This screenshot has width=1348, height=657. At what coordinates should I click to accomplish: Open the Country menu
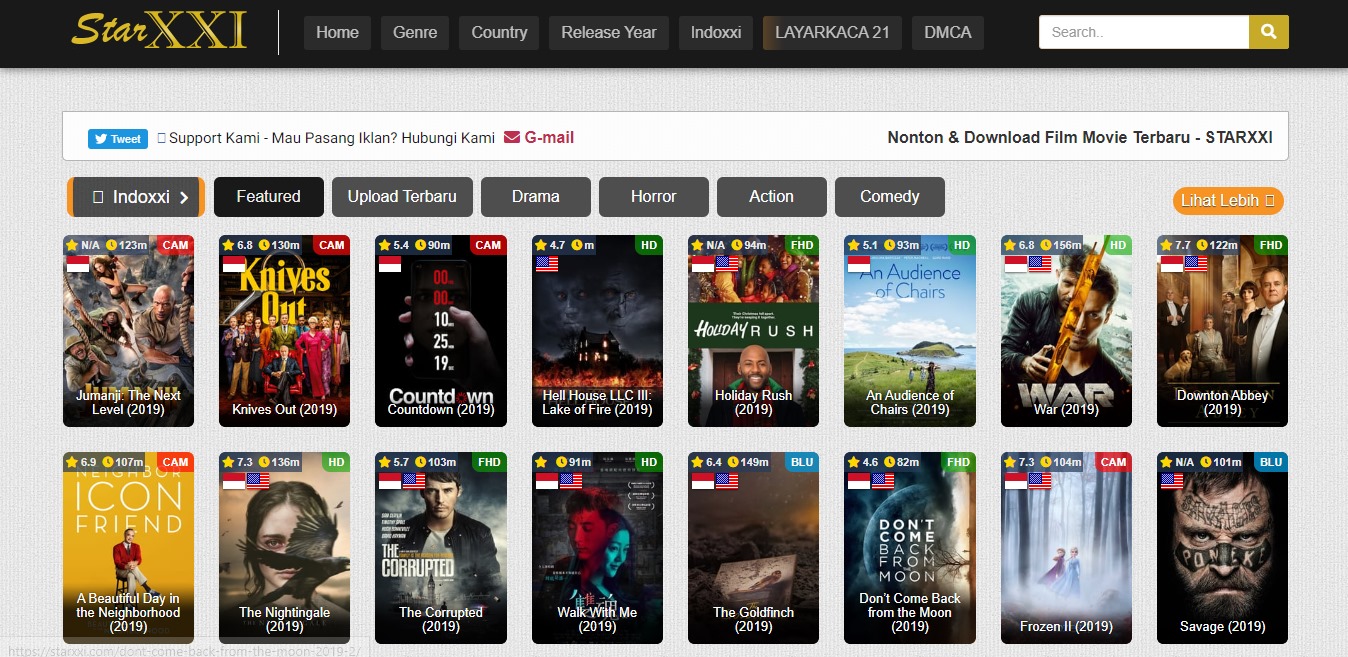[x=499, y=32]
